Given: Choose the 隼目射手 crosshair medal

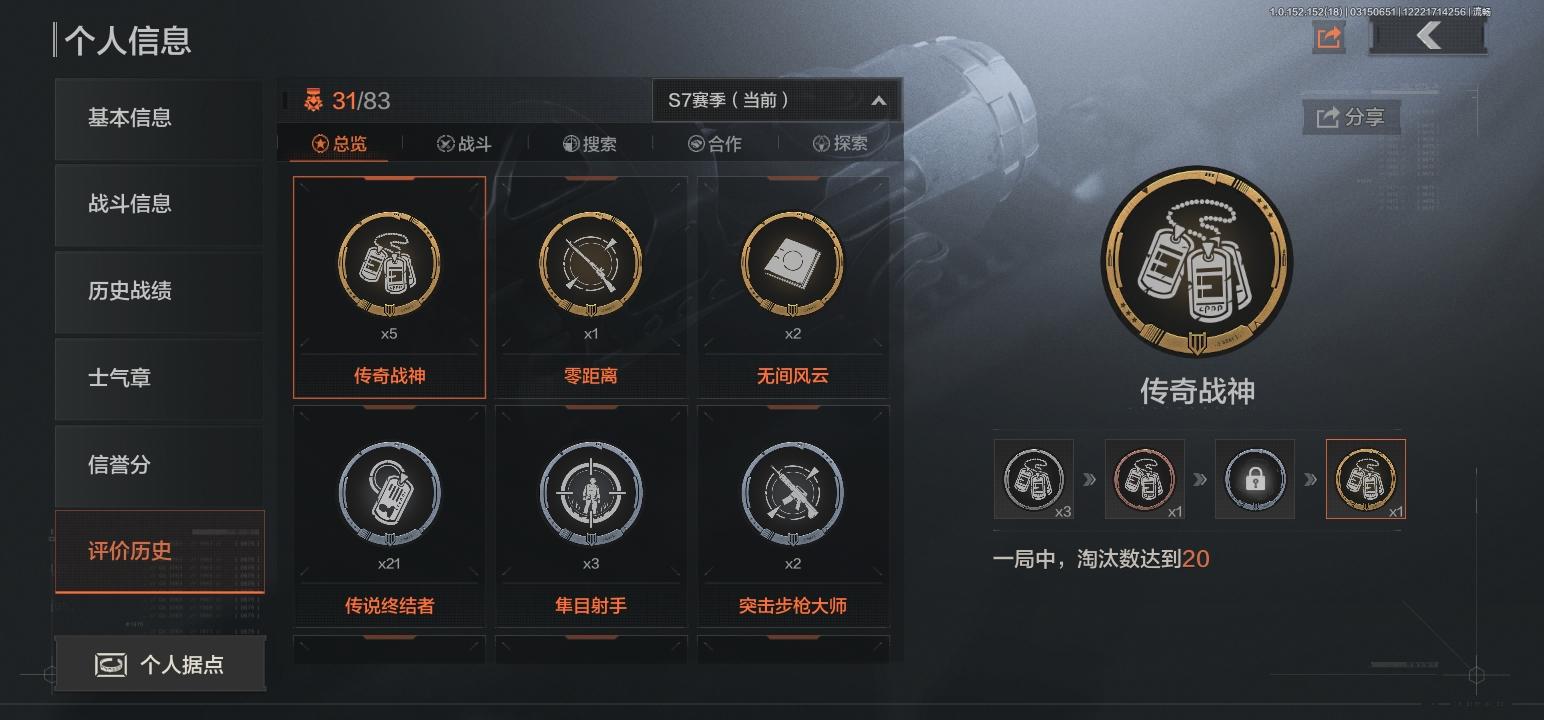Looking at the screenshot, I should 591,516.
